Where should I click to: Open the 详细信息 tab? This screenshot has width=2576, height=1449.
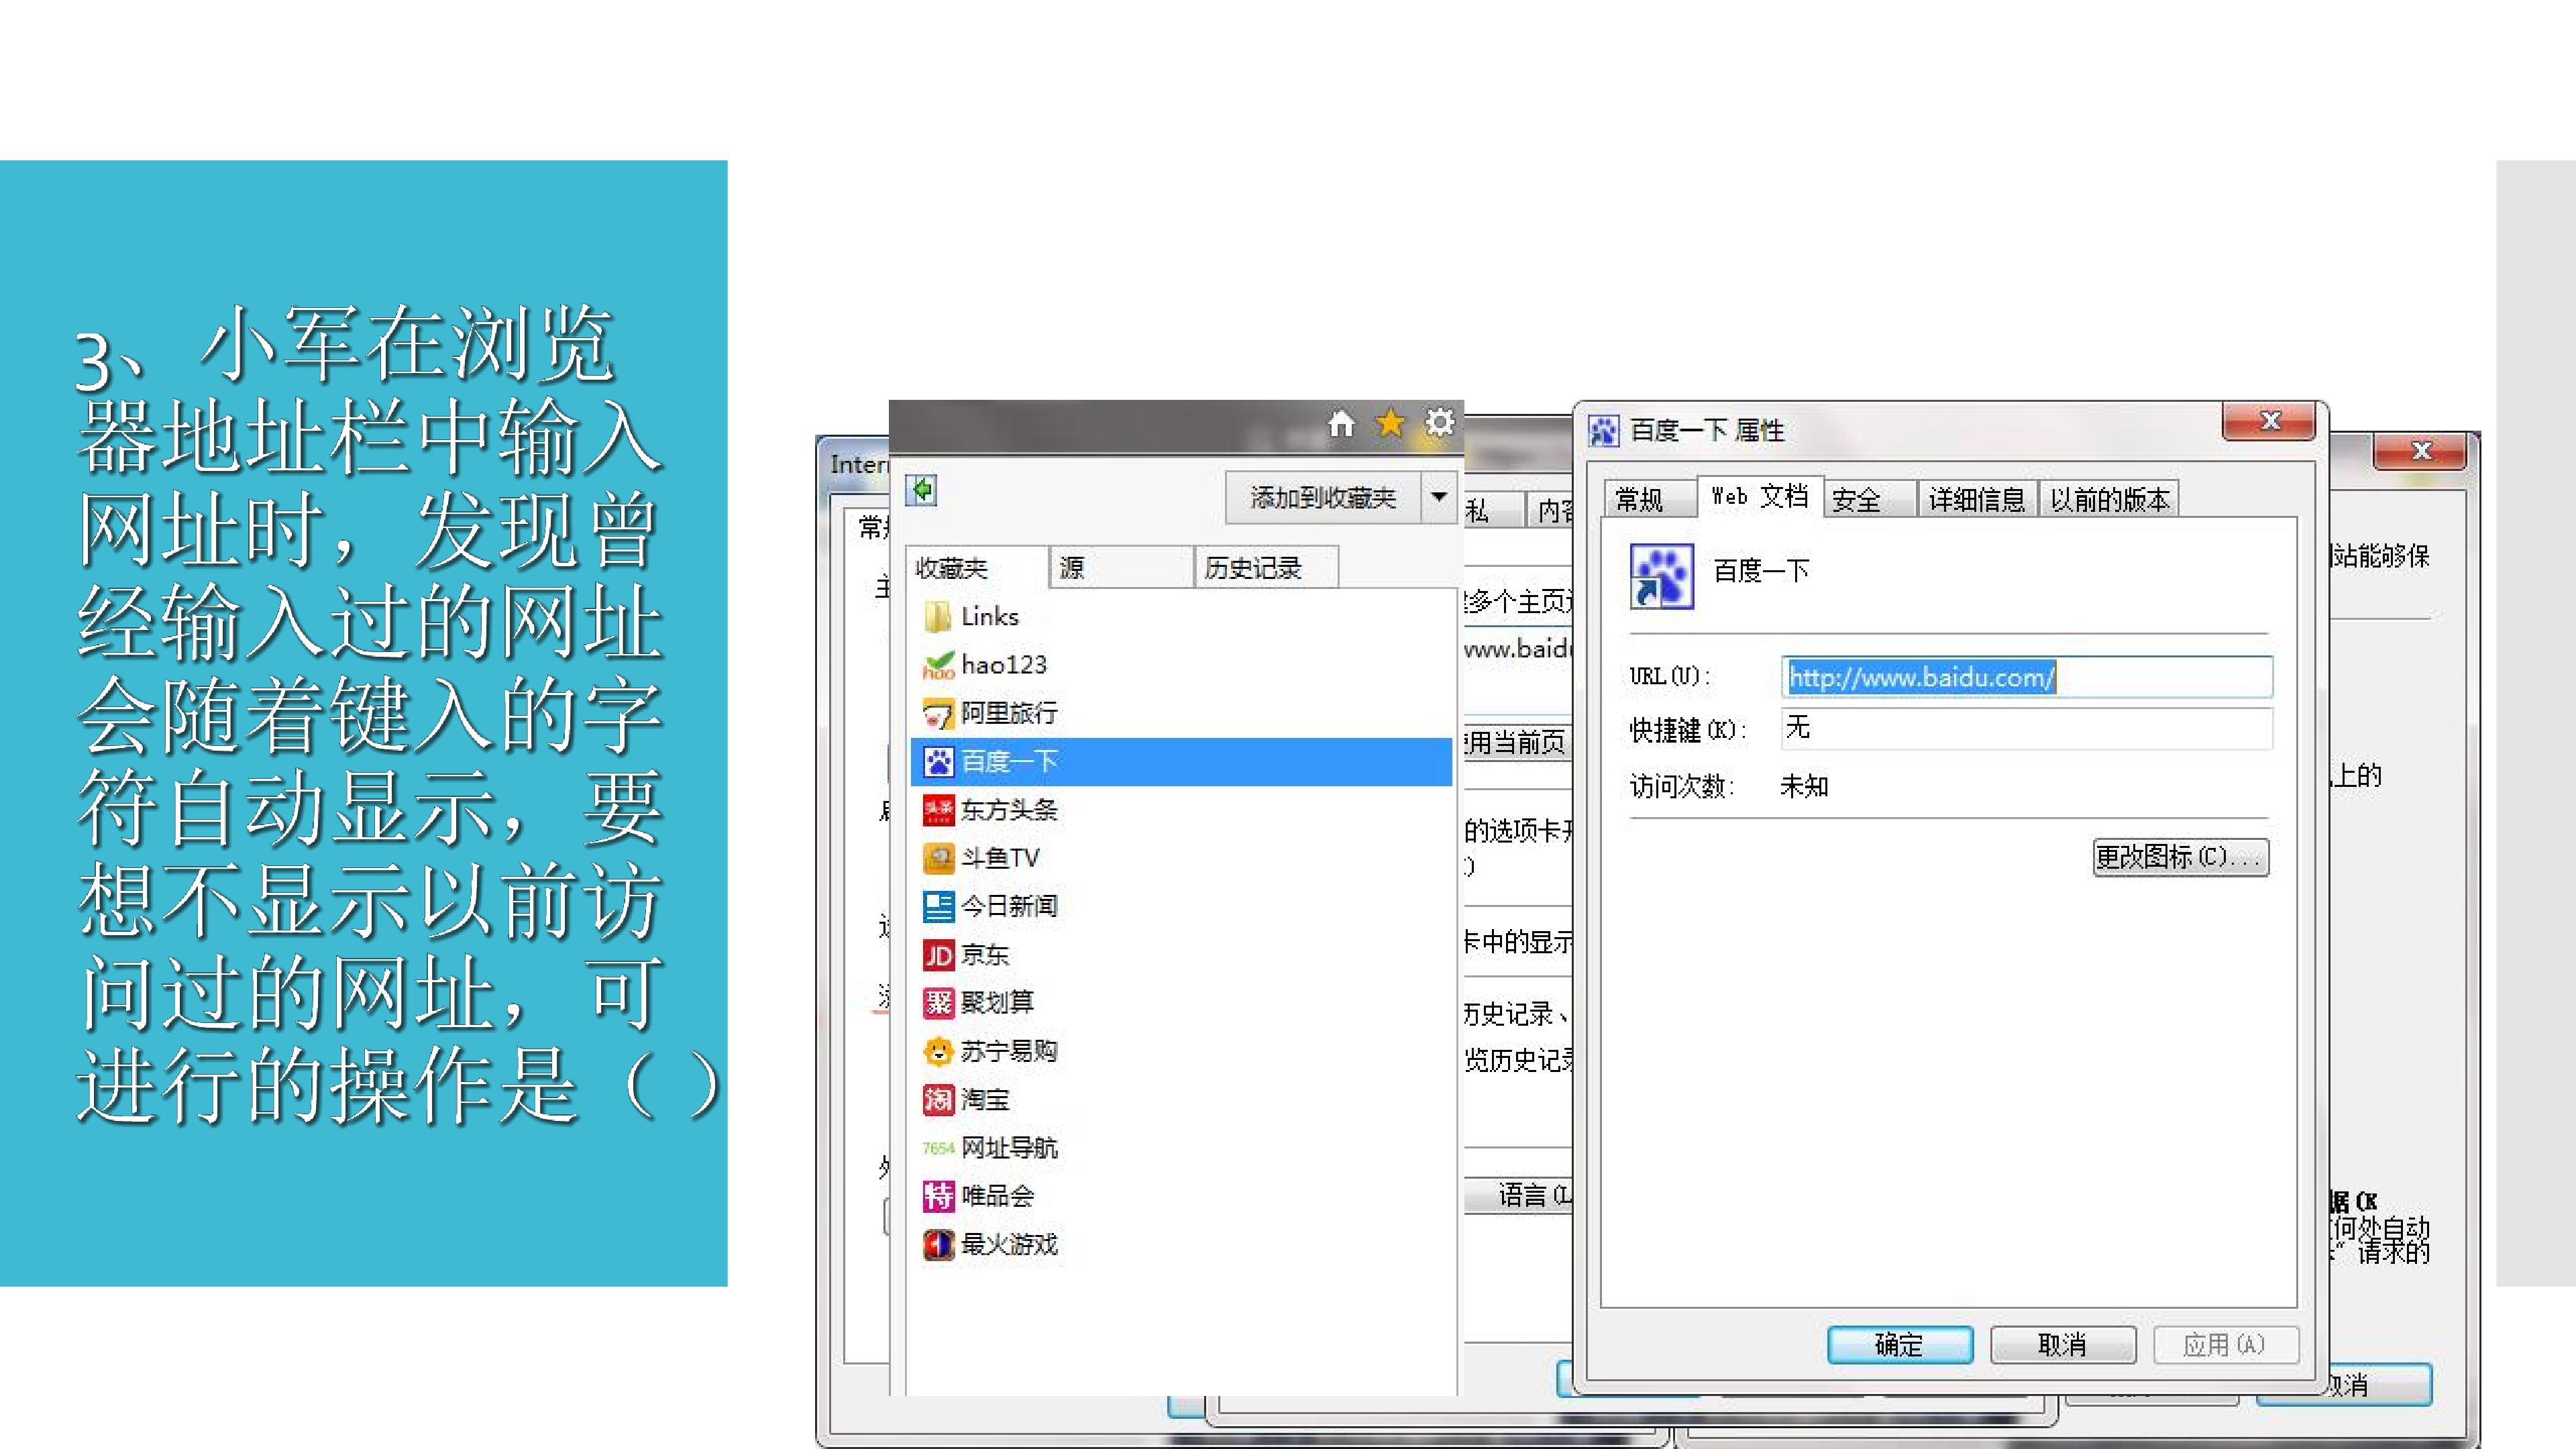coord(1977,498)
